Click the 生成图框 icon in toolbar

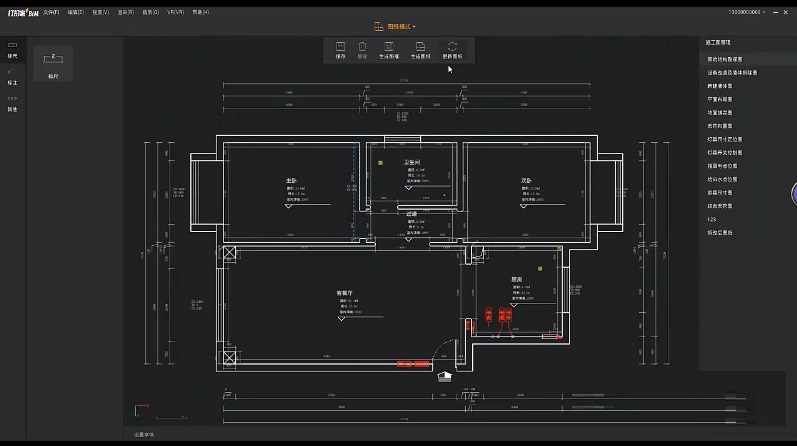(x=389, y=50)
